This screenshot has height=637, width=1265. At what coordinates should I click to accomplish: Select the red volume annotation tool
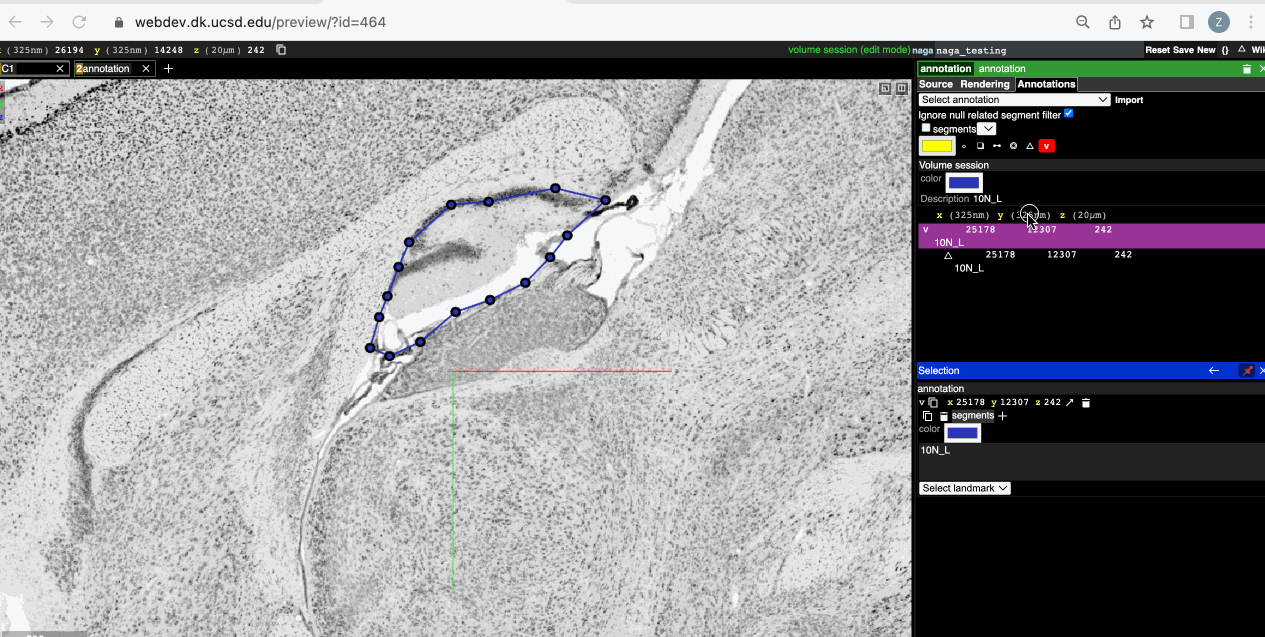[x=1047, y=146]
